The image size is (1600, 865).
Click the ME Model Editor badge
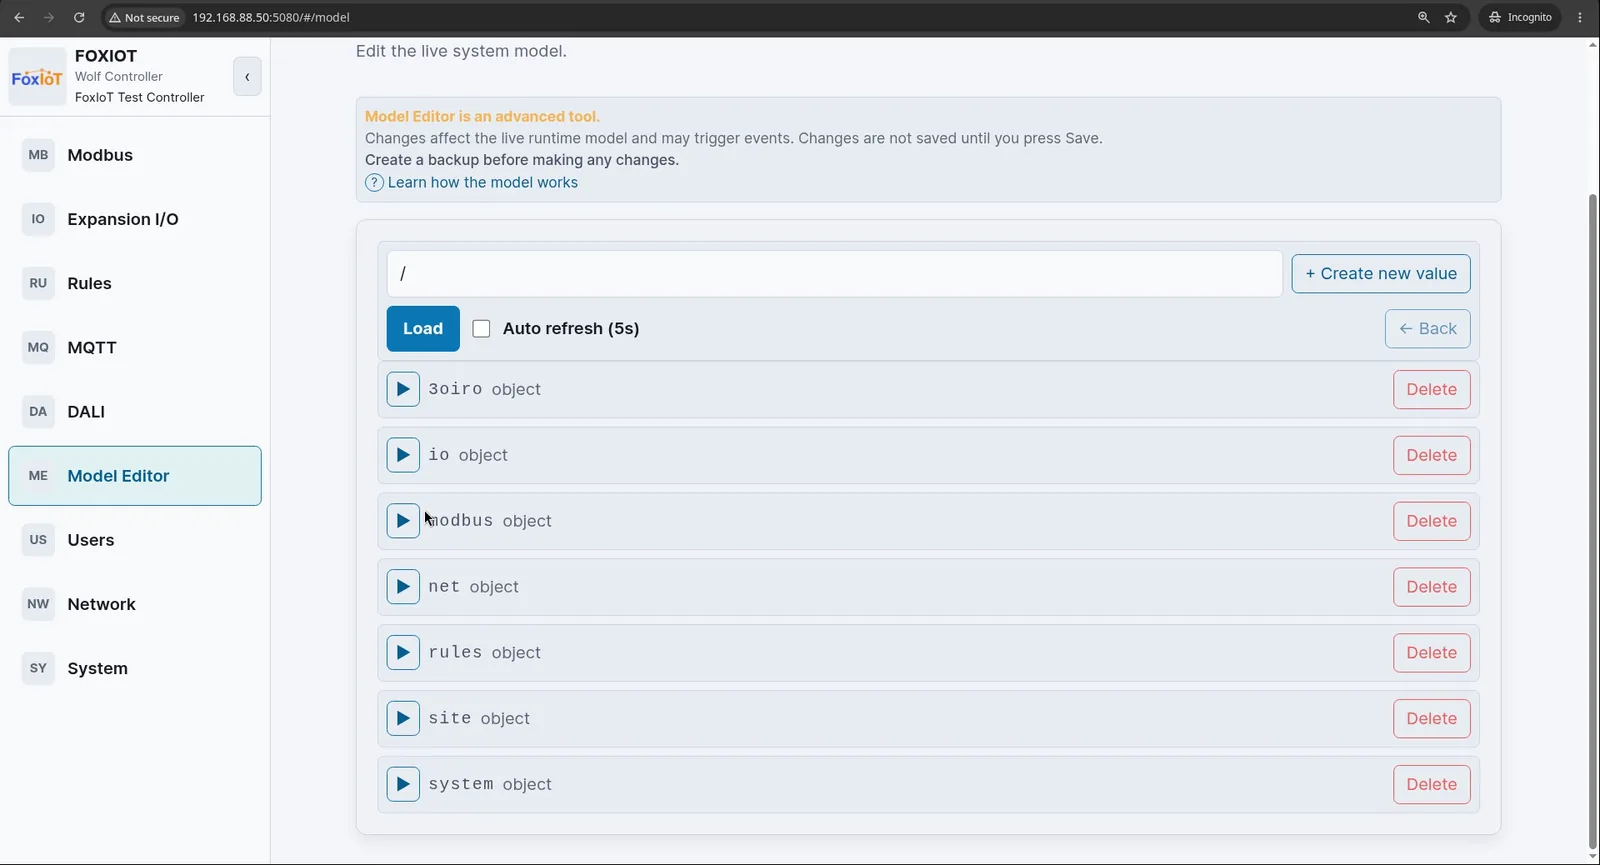tap(38, 476)
